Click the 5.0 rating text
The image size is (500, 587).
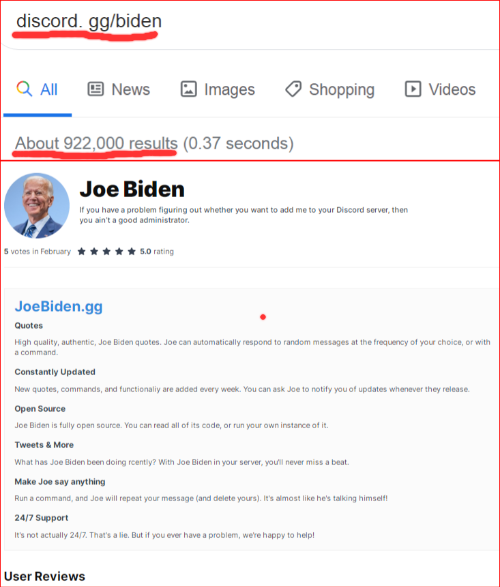(157, 252)
